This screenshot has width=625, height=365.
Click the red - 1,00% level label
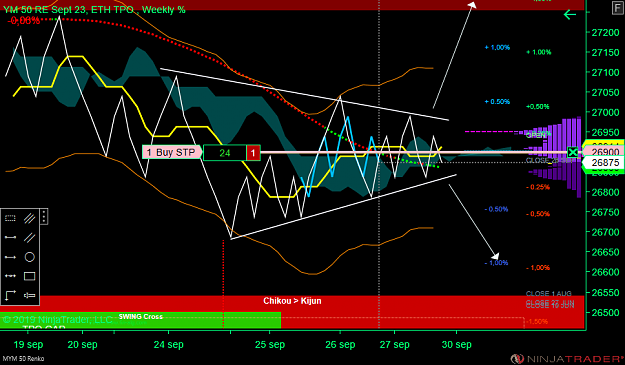pos(538,268)
